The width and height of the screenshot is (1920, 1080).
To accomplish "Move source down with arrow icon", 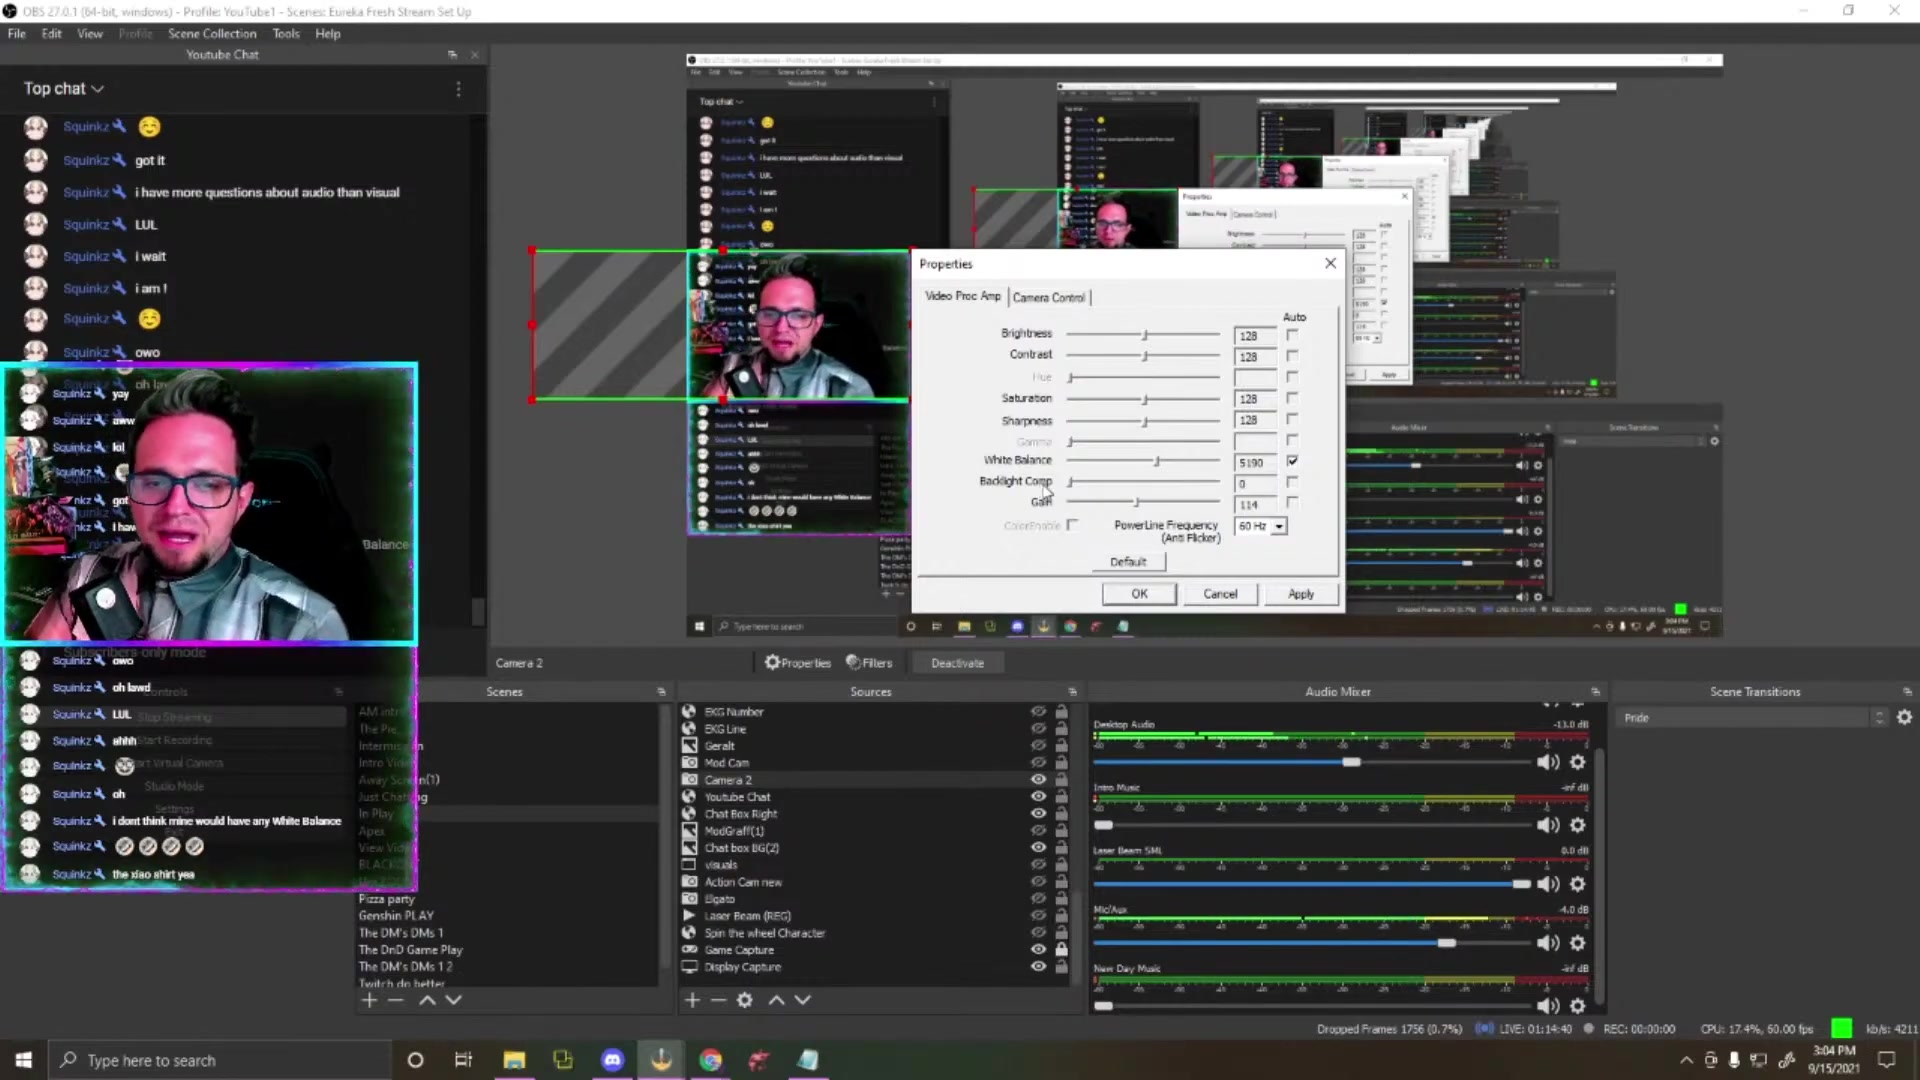I will [802, 1000].
